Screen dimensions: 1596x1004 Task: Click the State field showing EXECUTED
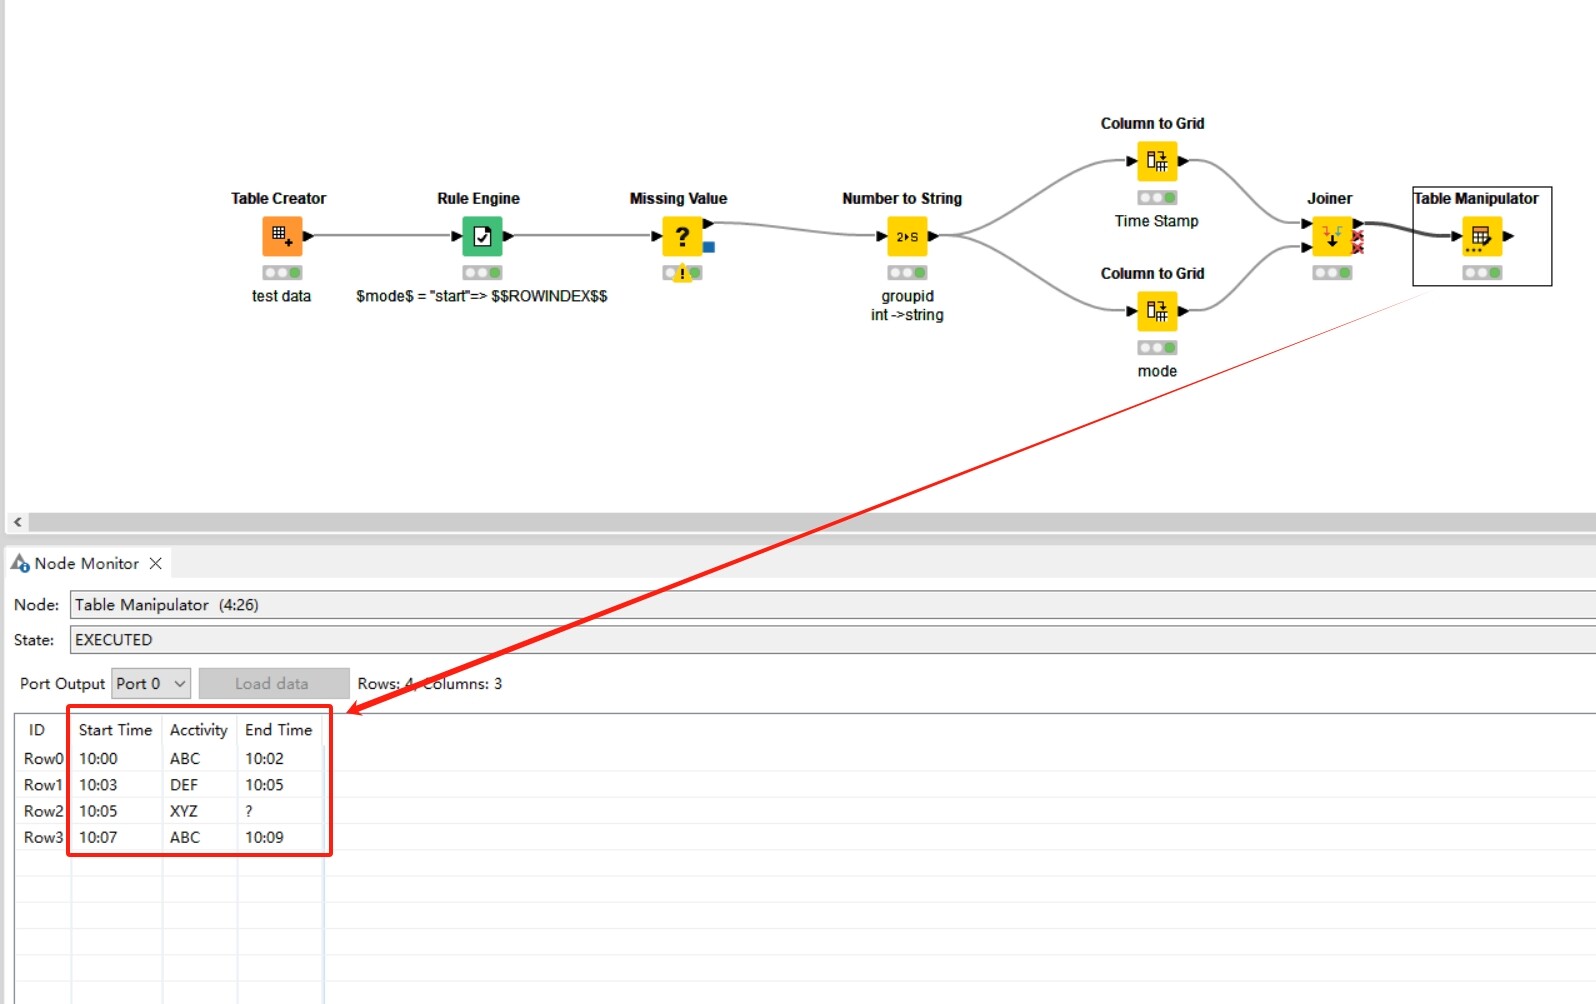click(x=832, y=640)
